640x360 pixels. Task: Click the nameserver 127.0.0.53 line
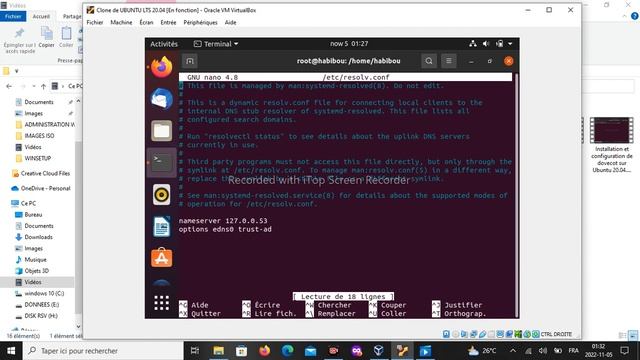pos(223,221)
